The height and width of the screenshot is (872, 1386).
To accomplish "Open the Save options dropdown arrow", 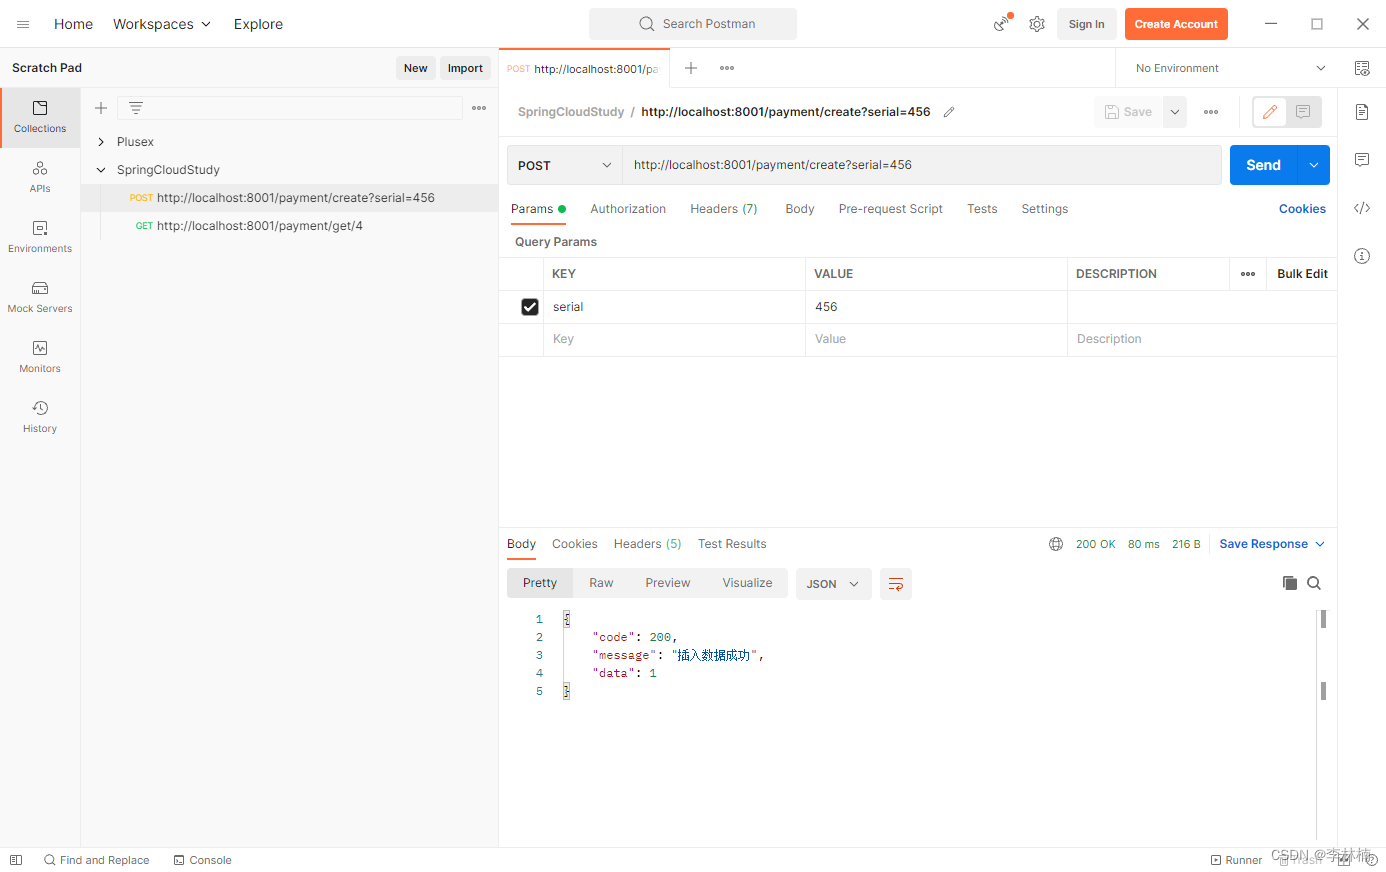I will (x=1175, y=112).
